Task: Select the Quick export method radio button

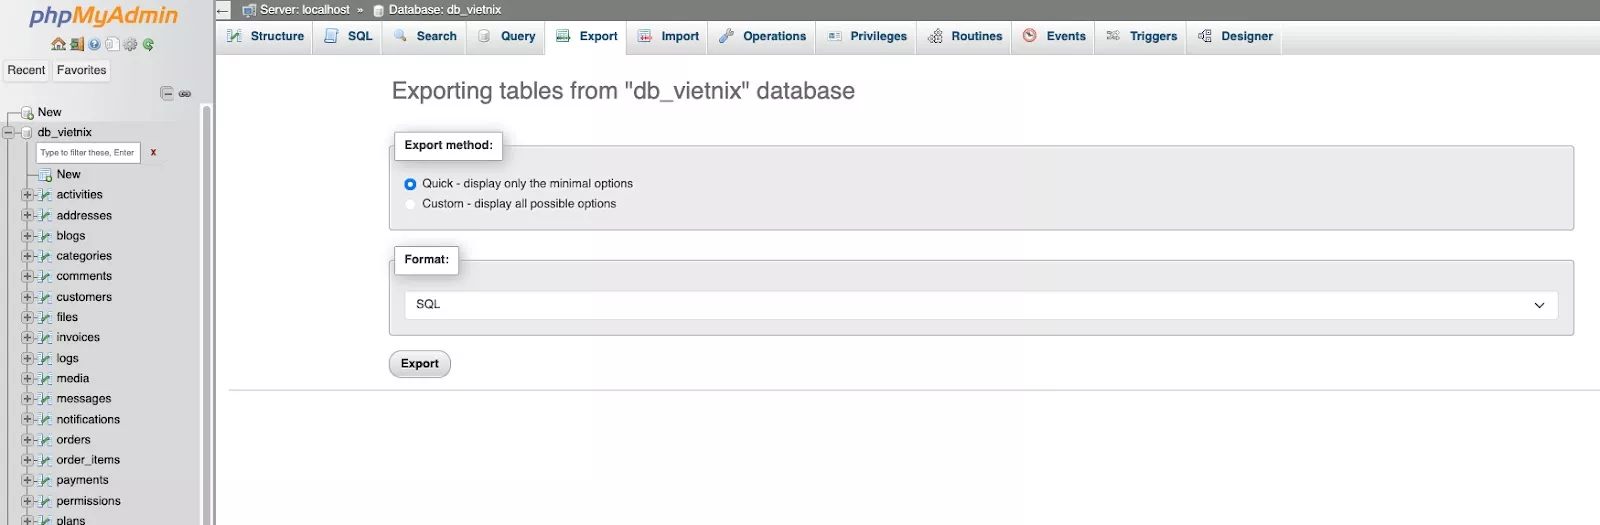Action: (x=410, y=184)
